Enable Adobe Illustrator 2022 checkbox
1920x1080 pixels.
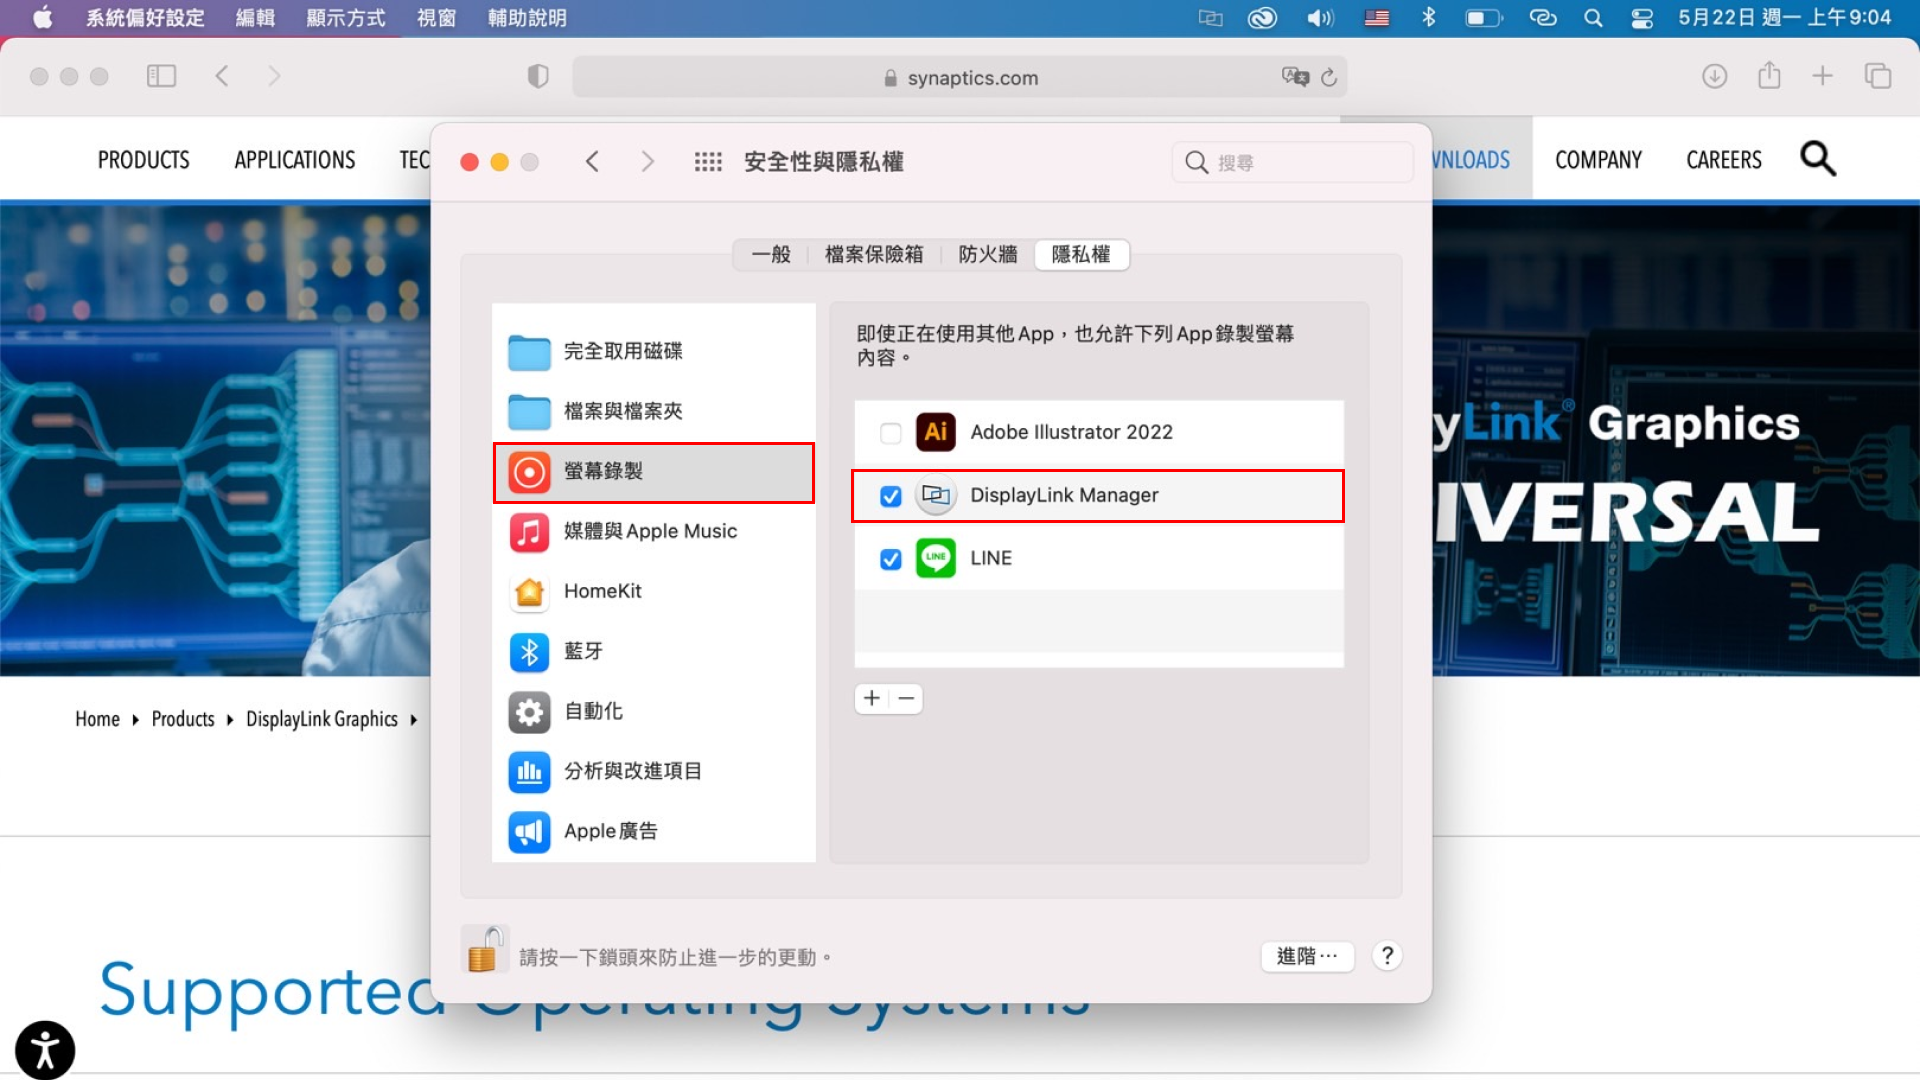[x=890, y=433]
